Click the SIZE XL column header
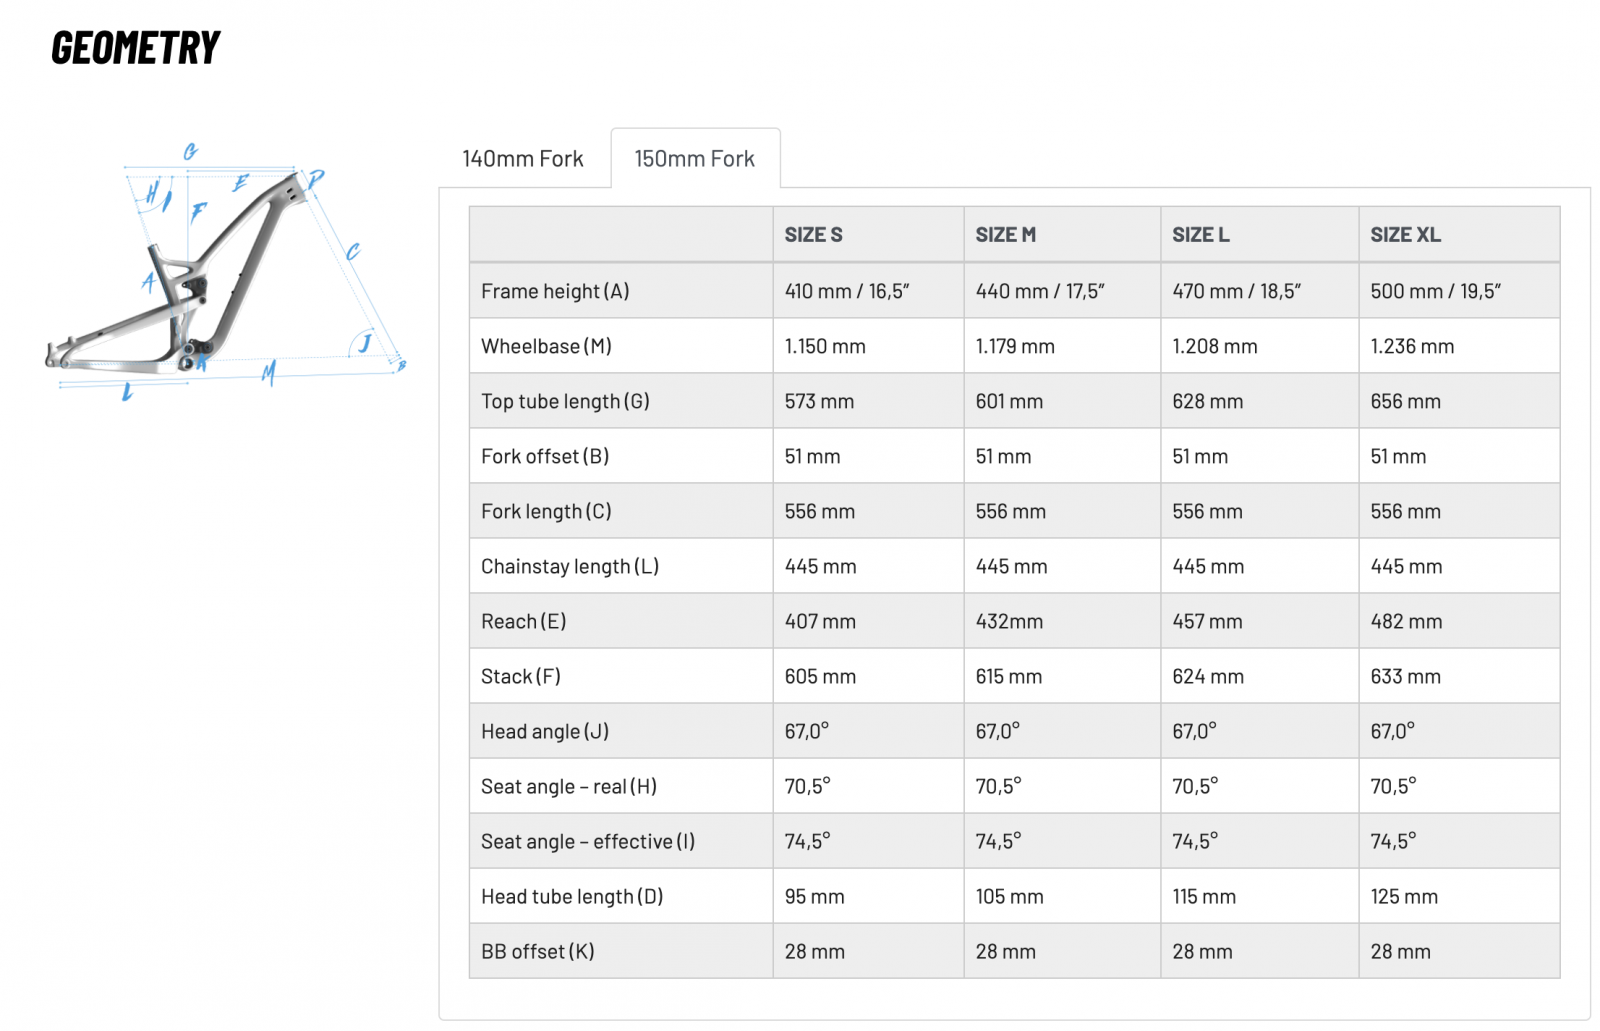 [x=1405, y=235]
